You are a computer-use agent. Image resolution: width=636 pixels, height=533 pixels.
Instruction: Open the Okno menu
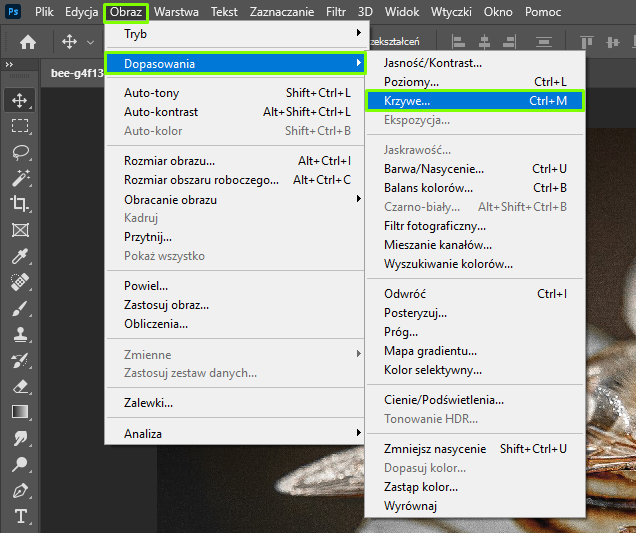[x=498, y=12]
